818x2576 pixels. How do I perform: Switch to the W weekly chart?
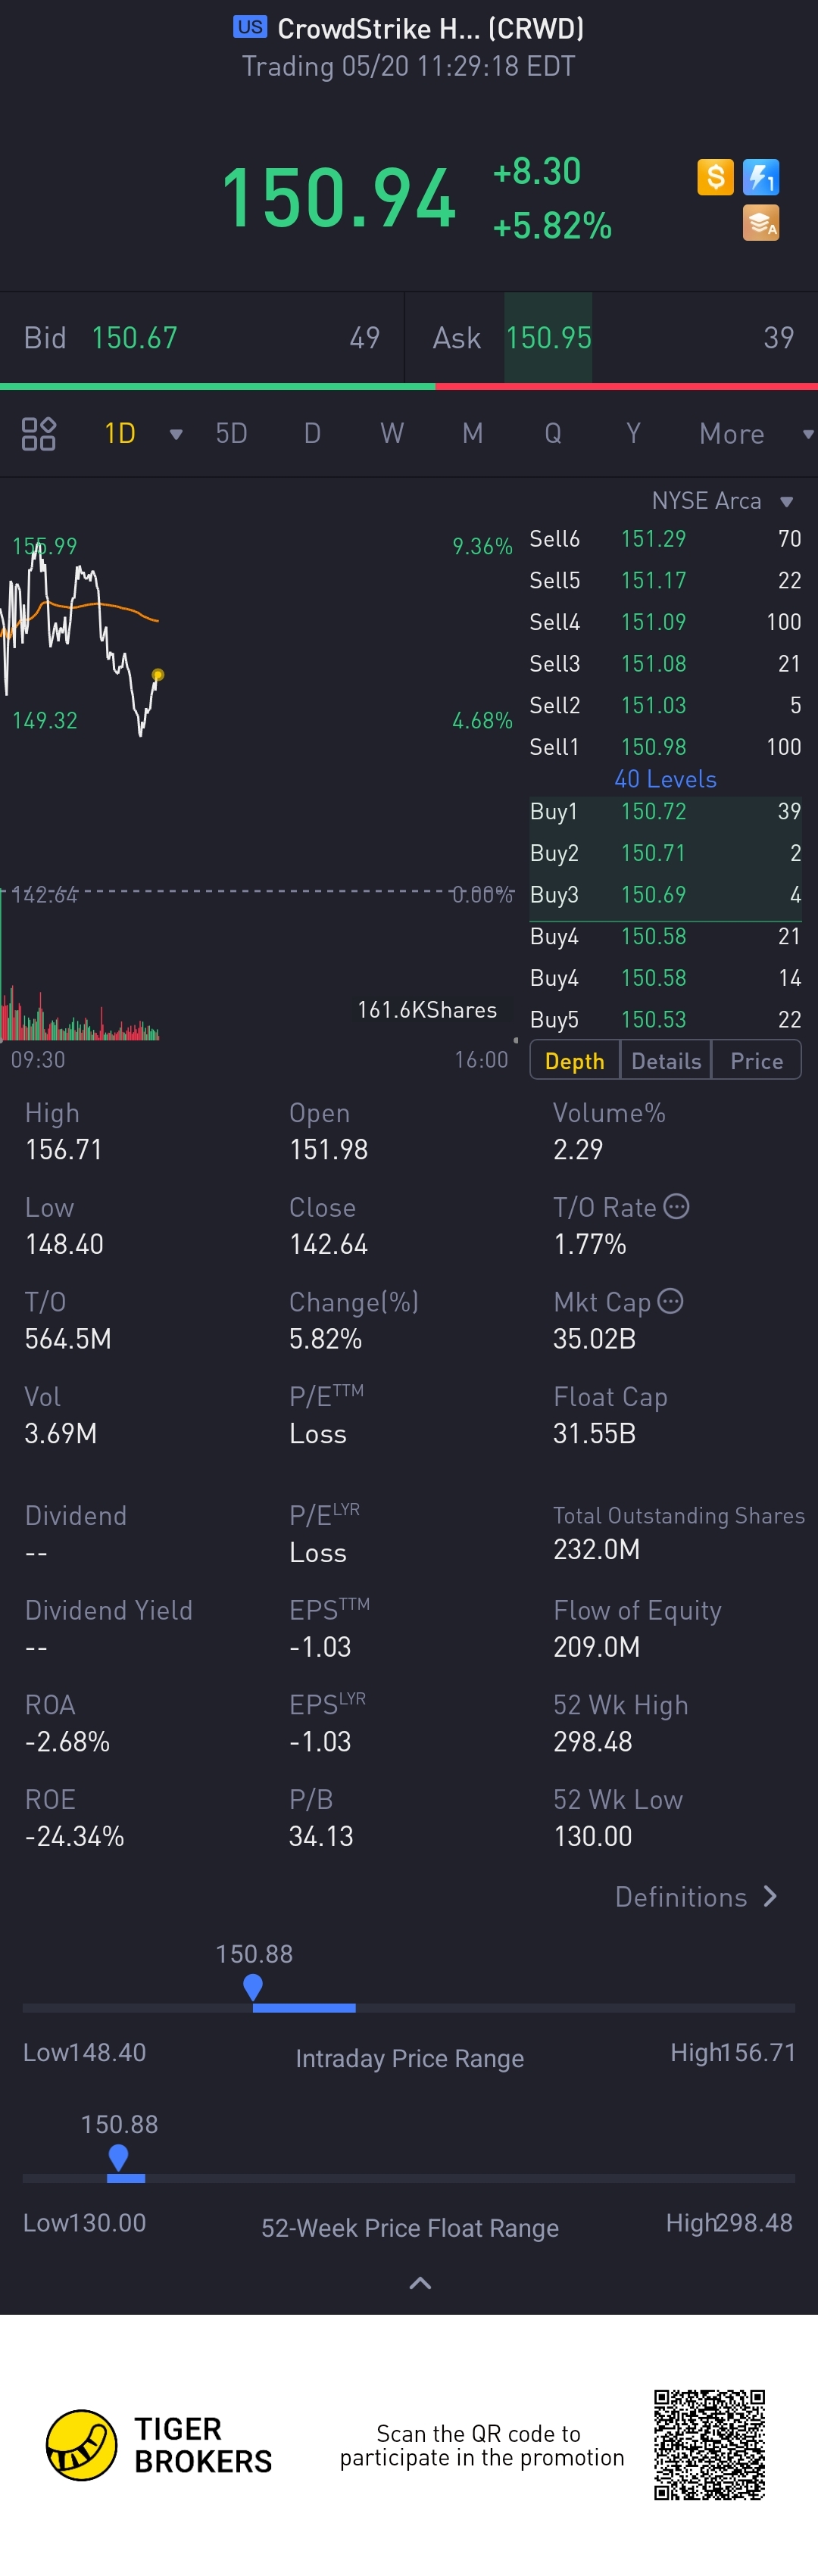pyautogui.click(x=392, y=434)
